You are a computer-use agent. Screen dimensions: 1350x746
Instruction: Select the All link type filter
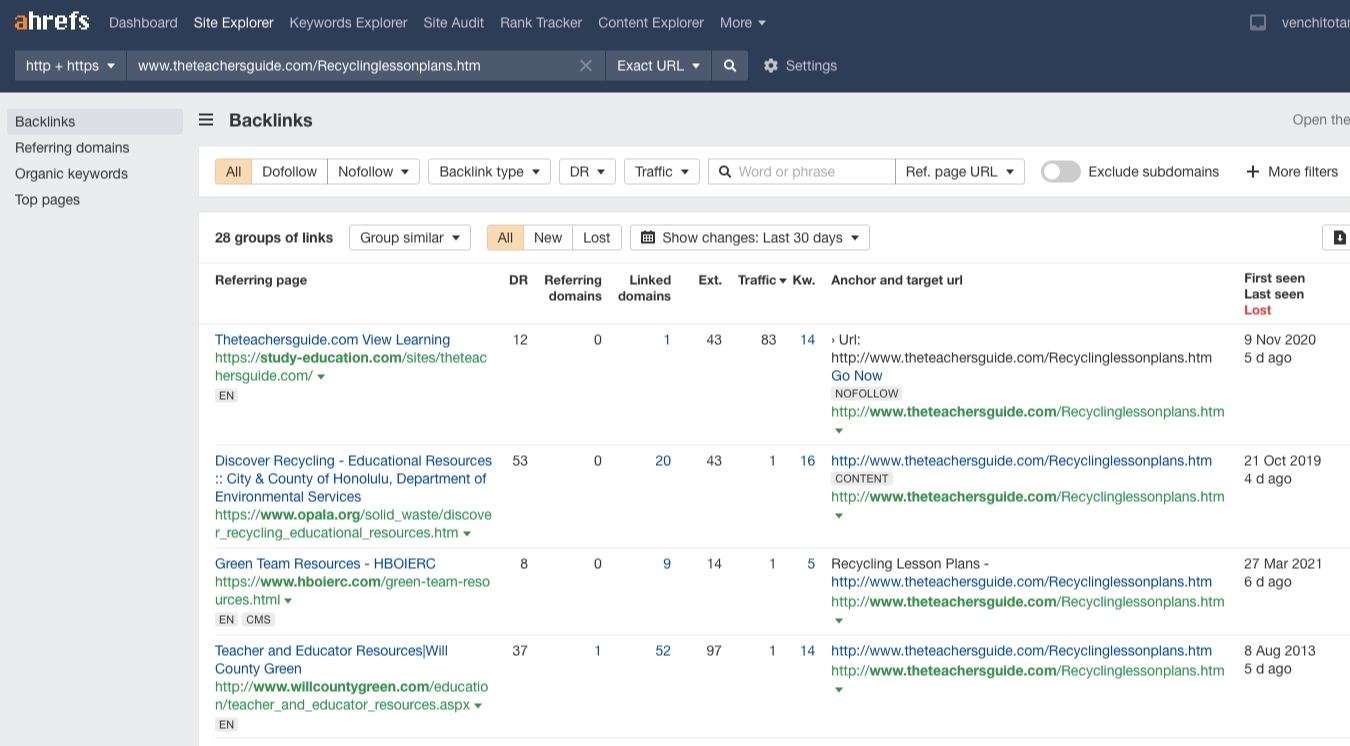click(233, 172)
